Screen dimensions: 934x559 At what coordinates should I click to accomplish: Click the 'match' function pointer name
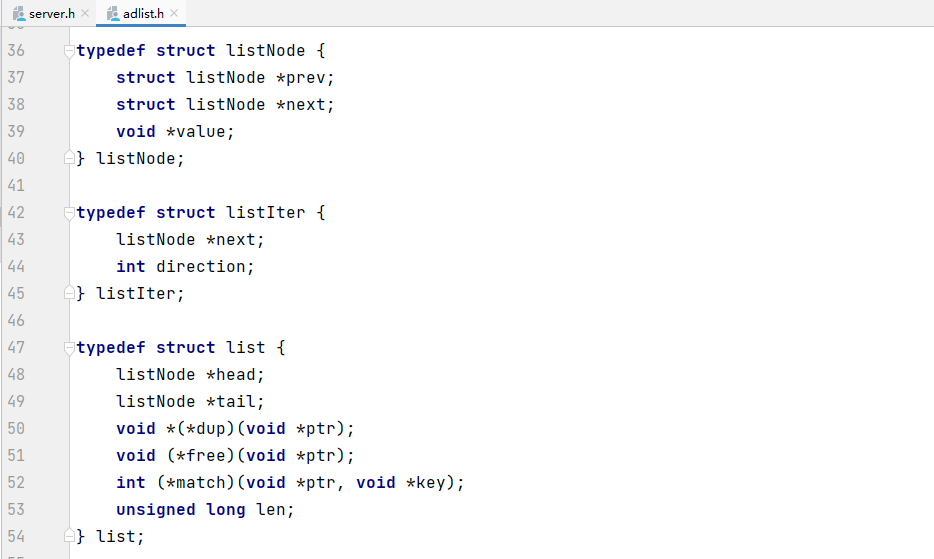tap(201, 482)
